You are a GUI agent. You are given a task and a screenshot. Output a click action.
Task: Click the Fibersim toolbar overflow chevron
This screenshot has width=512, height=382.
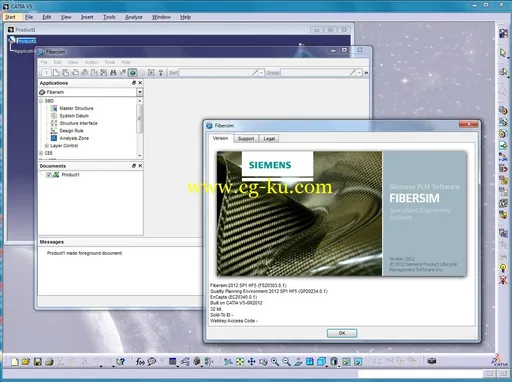coord(366,73)
